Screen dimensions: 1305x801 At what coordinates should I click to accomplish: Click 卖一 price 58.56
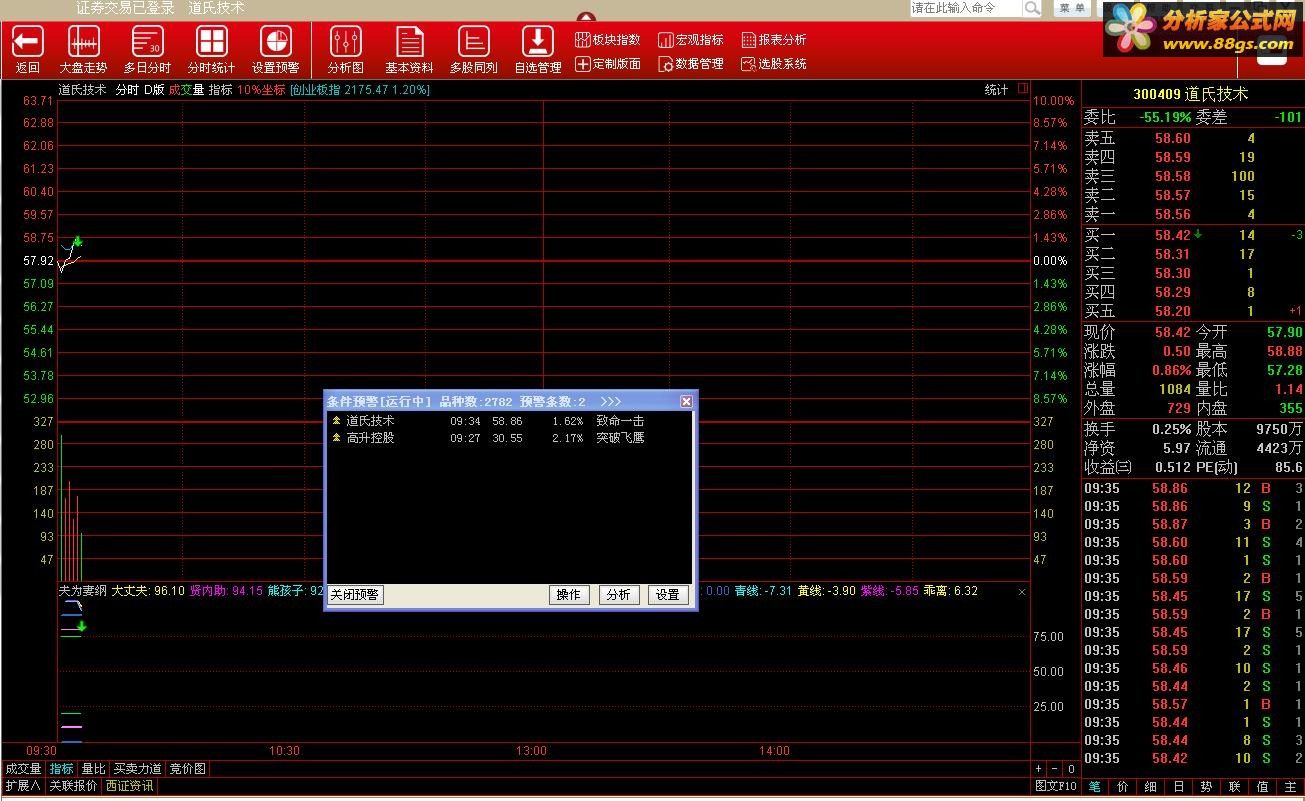tap(1173, 214)
